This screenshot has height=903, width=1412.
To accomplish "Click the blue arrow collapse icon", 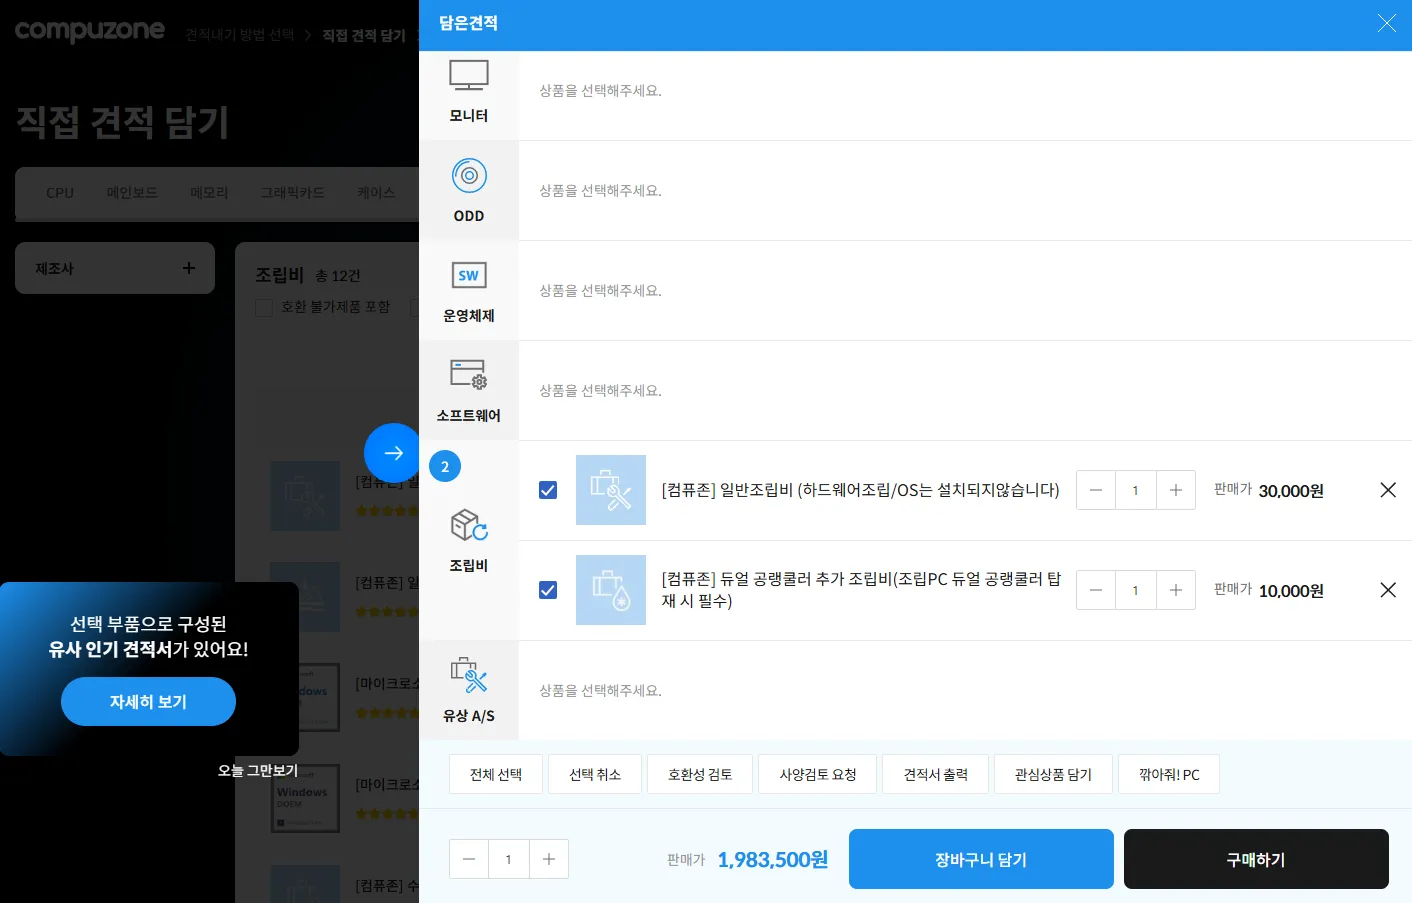I will pyautogui.click(x=392, y=453).
